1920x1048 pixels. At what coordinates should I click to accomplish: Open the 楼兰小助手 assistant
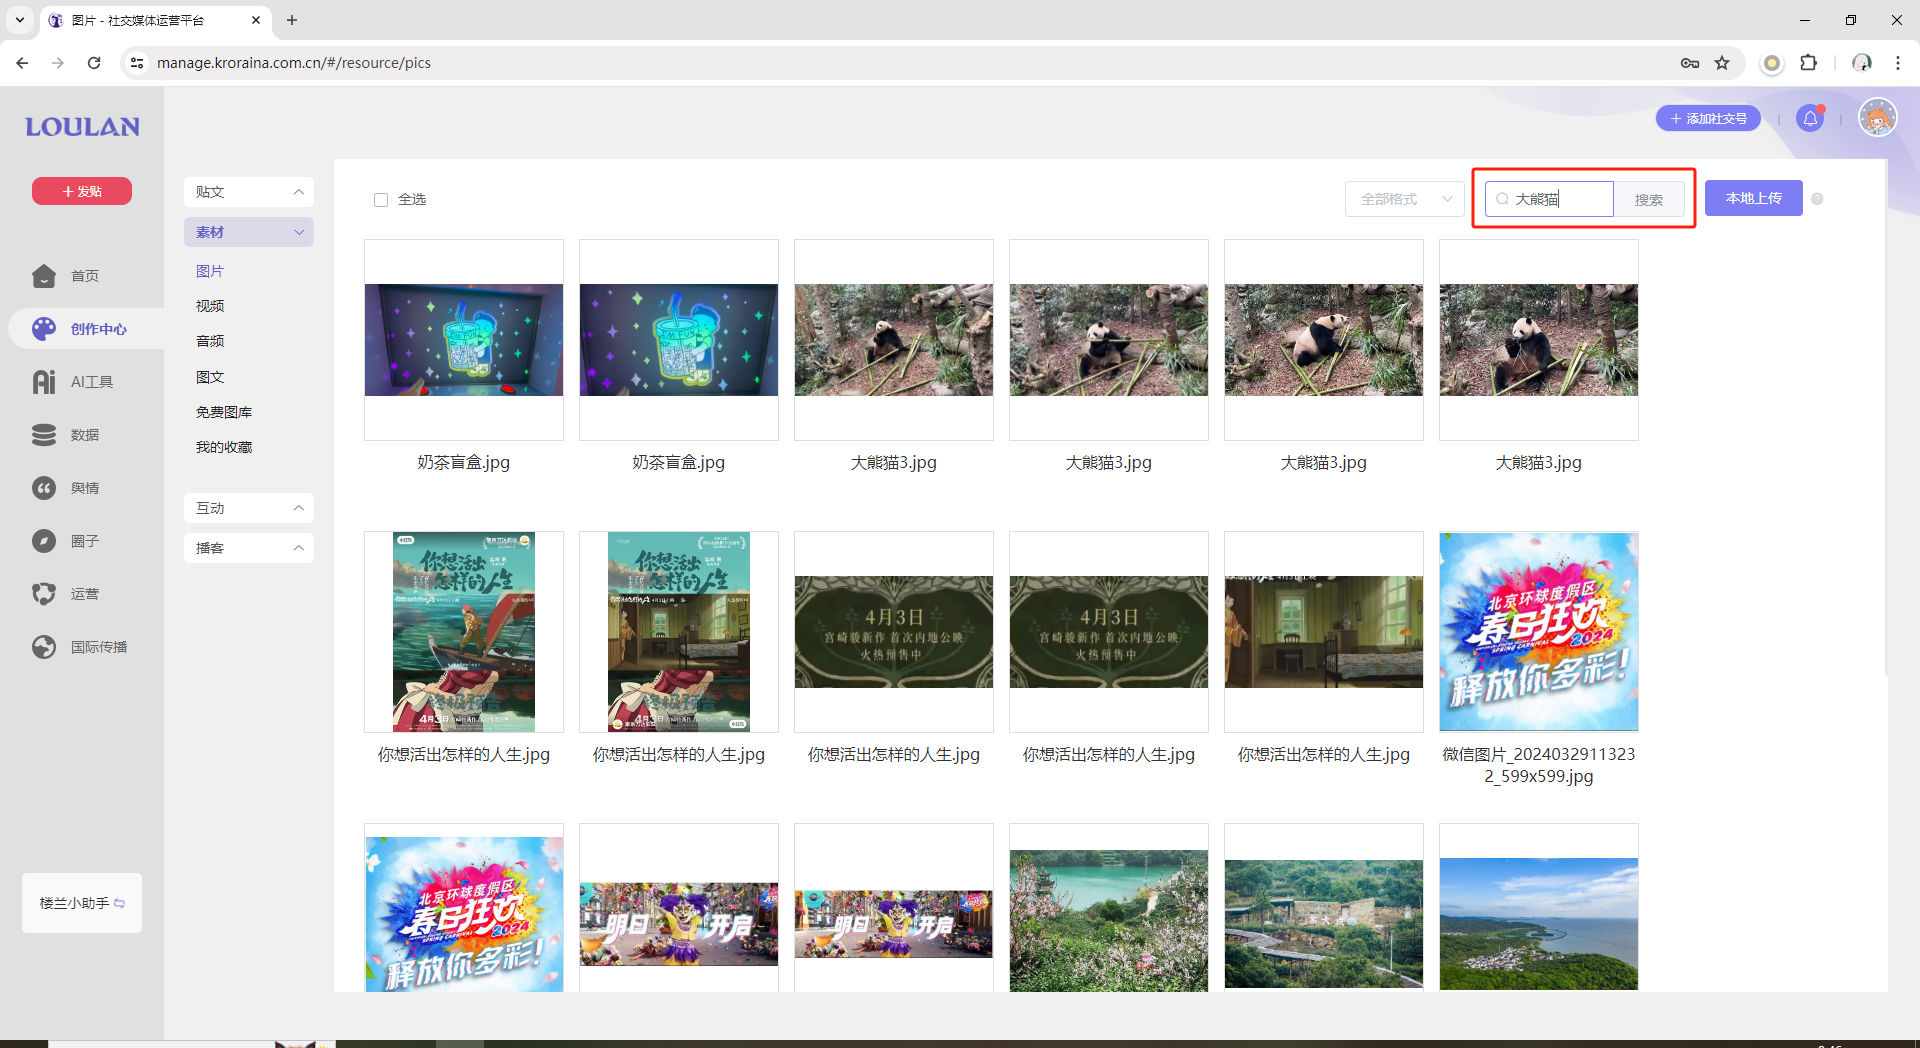pos(82,903)
